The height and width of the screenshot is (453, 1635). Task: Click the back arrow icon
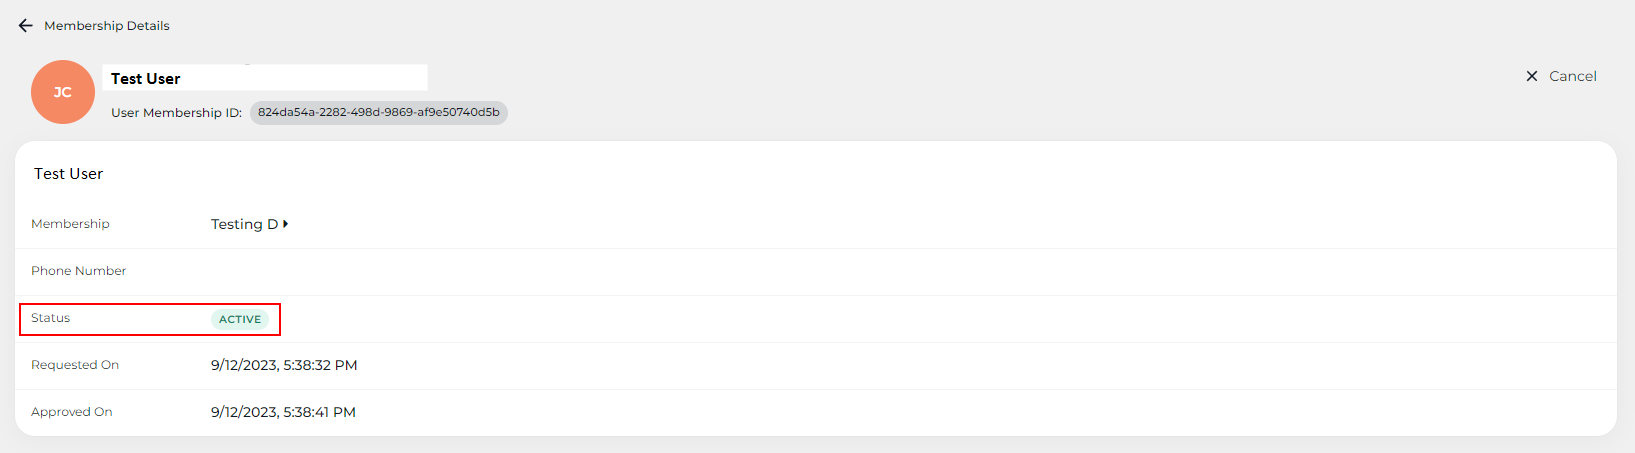(26, 26)
